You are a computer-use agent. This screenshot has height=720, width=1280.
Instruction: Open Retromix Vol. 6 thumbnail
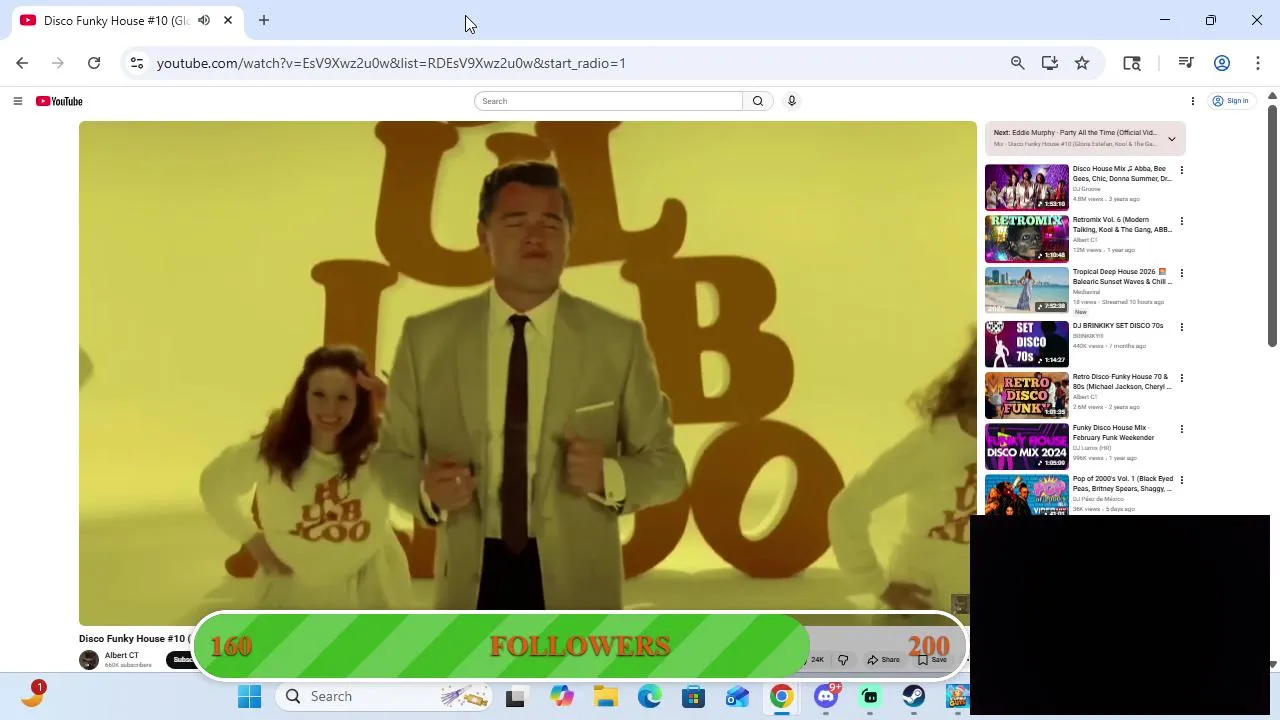1027,238
